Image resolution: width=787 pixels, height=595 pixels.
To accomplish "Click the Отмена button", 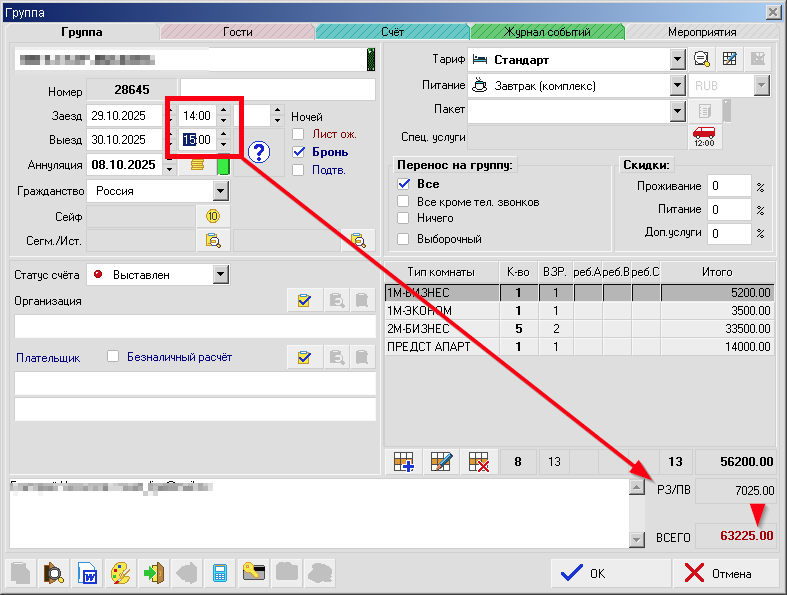I will click(717, 574).
